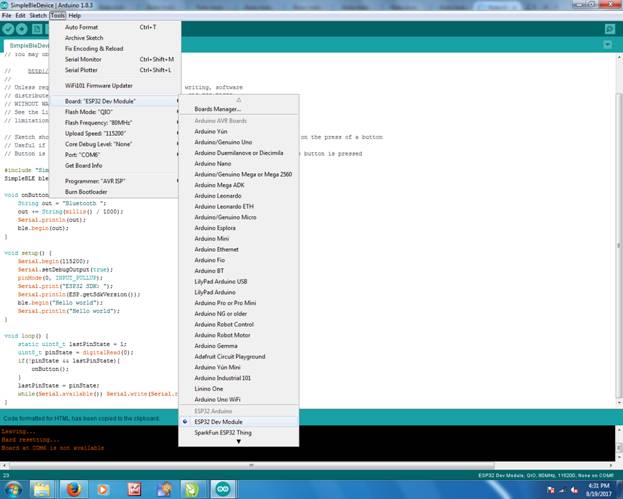Image resolution: width=623 pixels, height=499 pixels.
Task: Select Arduino Leonardo ETH board
Action: 238,206
